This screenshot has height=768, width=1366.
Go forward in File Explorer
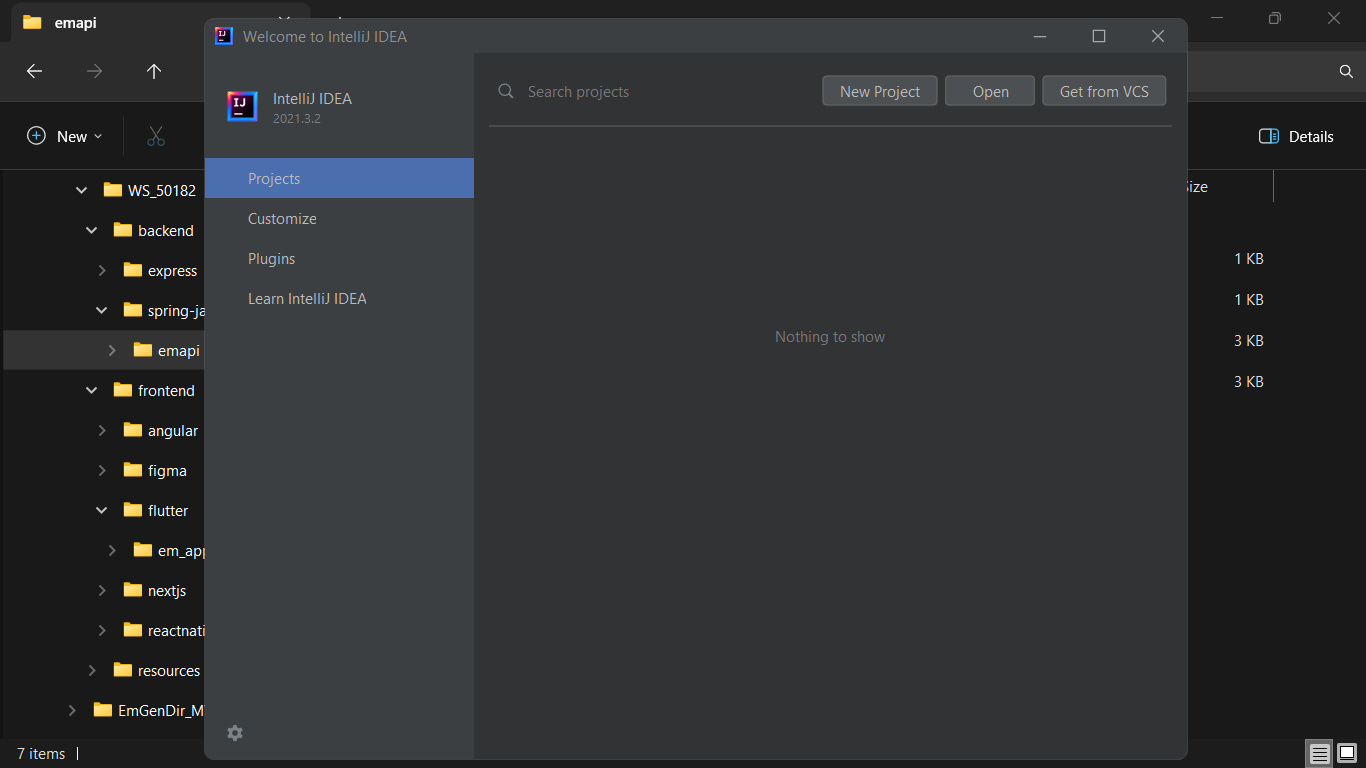pyautogui.click(x=94, y=71)
